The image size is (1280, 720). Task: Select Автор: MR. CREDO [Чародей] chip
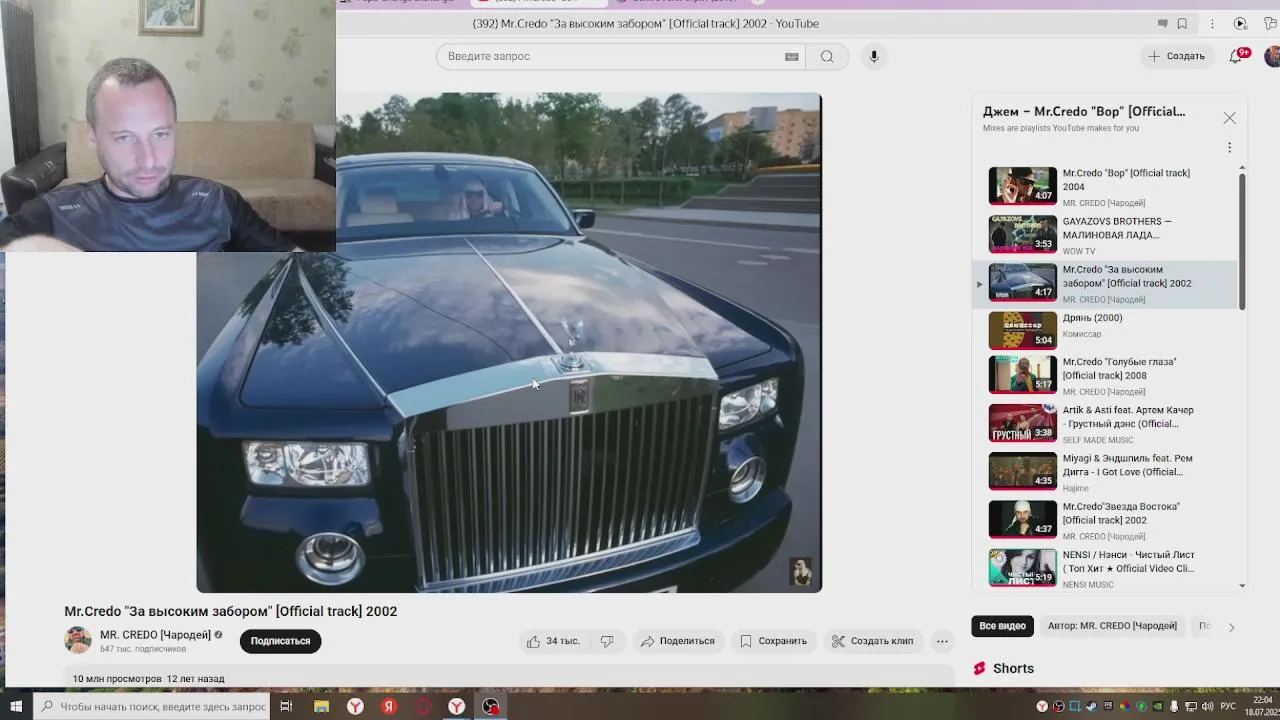pos(1112,626)
